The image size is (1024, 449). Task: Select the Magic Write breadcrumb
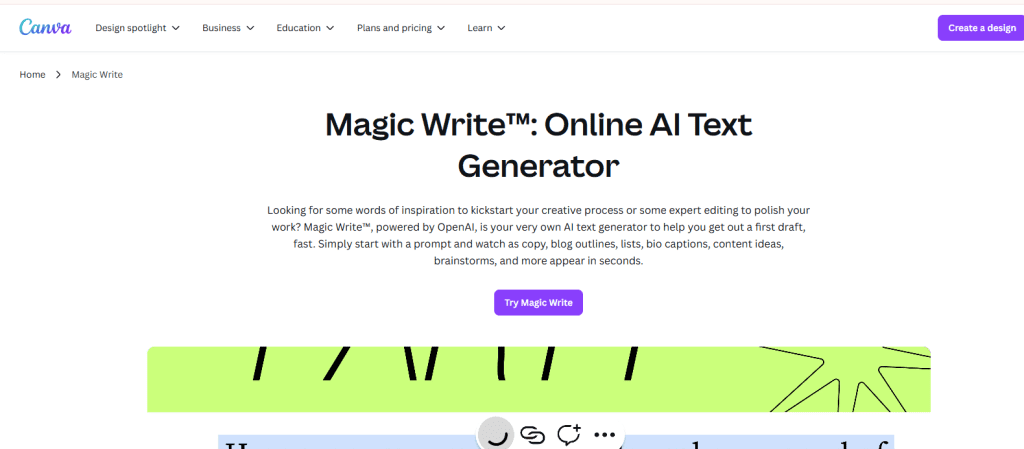[x=97, y=74]
